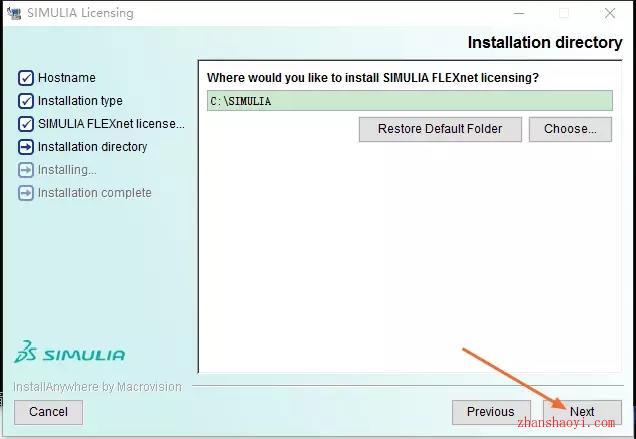Select the Installation directory step label
The width and height of the screenshot is (636, 439).
(x=92, y=147)
